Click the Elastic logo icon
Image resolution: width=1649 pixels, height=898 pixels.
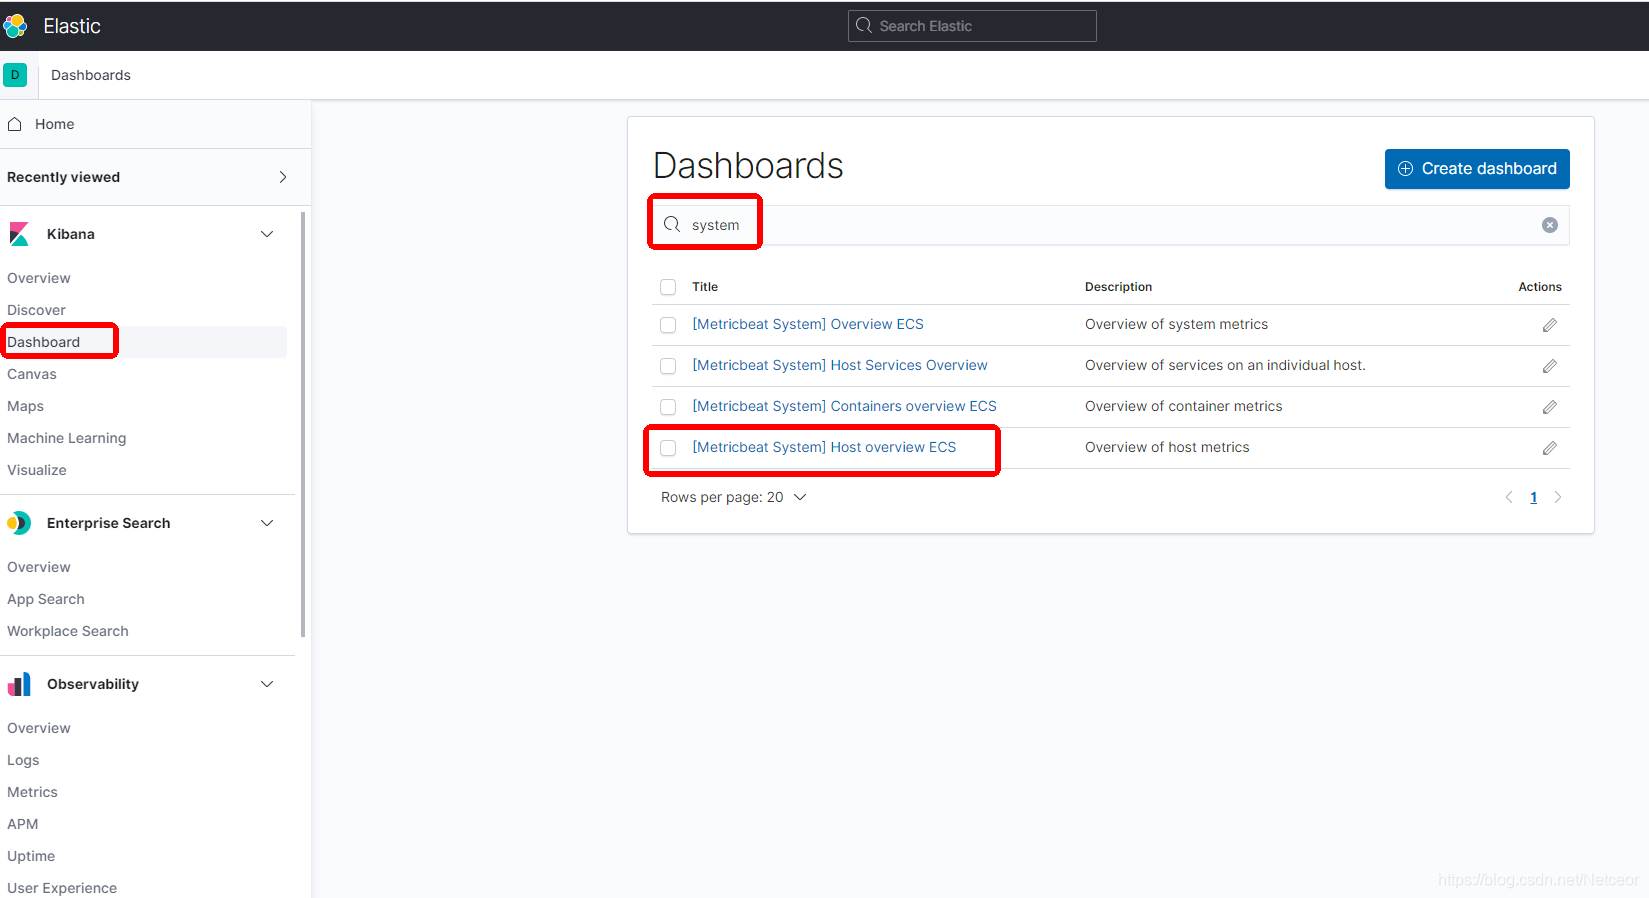coord(14,26)
